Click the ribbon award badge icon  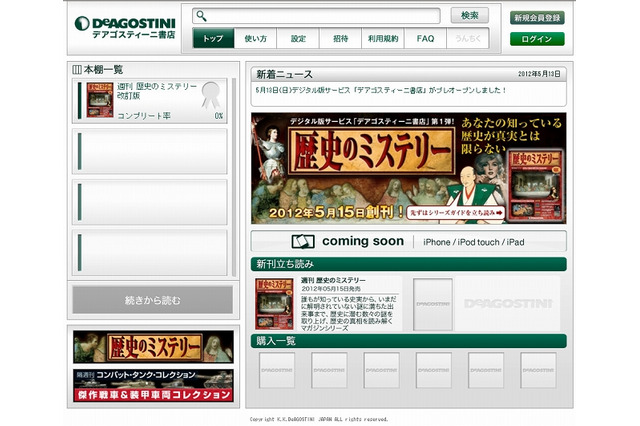(211, 95)
